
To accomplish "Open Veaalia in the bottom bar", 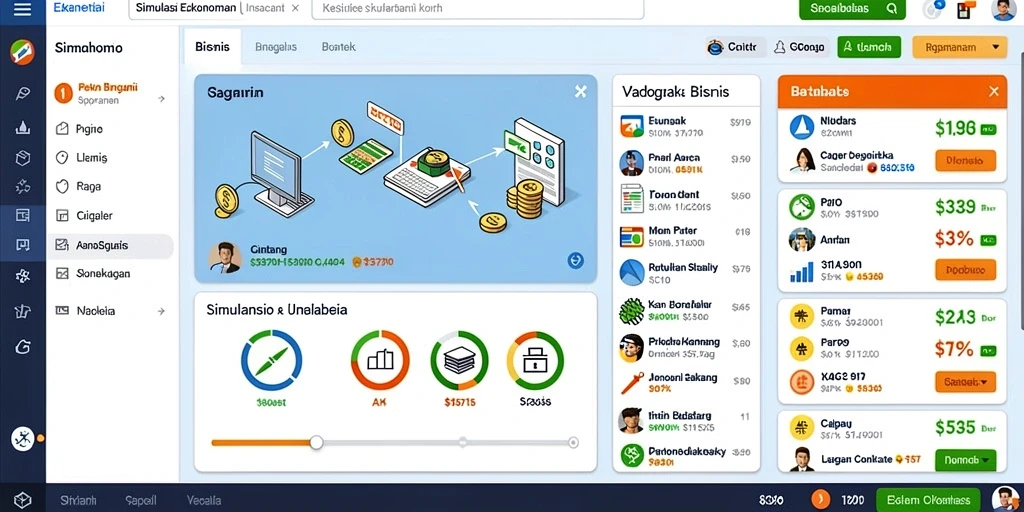I will (203, 501).
